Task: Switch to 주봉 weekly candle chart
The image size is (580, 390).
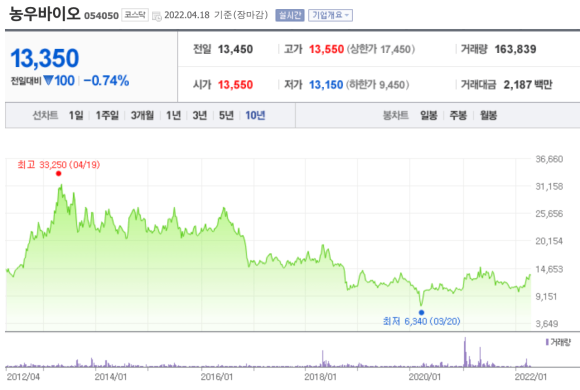Action: coord(458,115)
